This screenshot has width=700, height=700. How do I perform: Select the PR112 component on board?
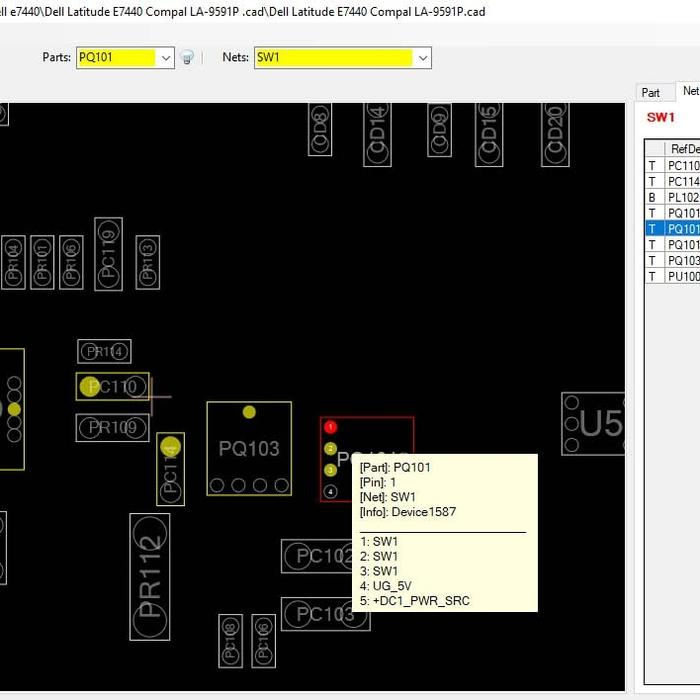click(150, 577)
